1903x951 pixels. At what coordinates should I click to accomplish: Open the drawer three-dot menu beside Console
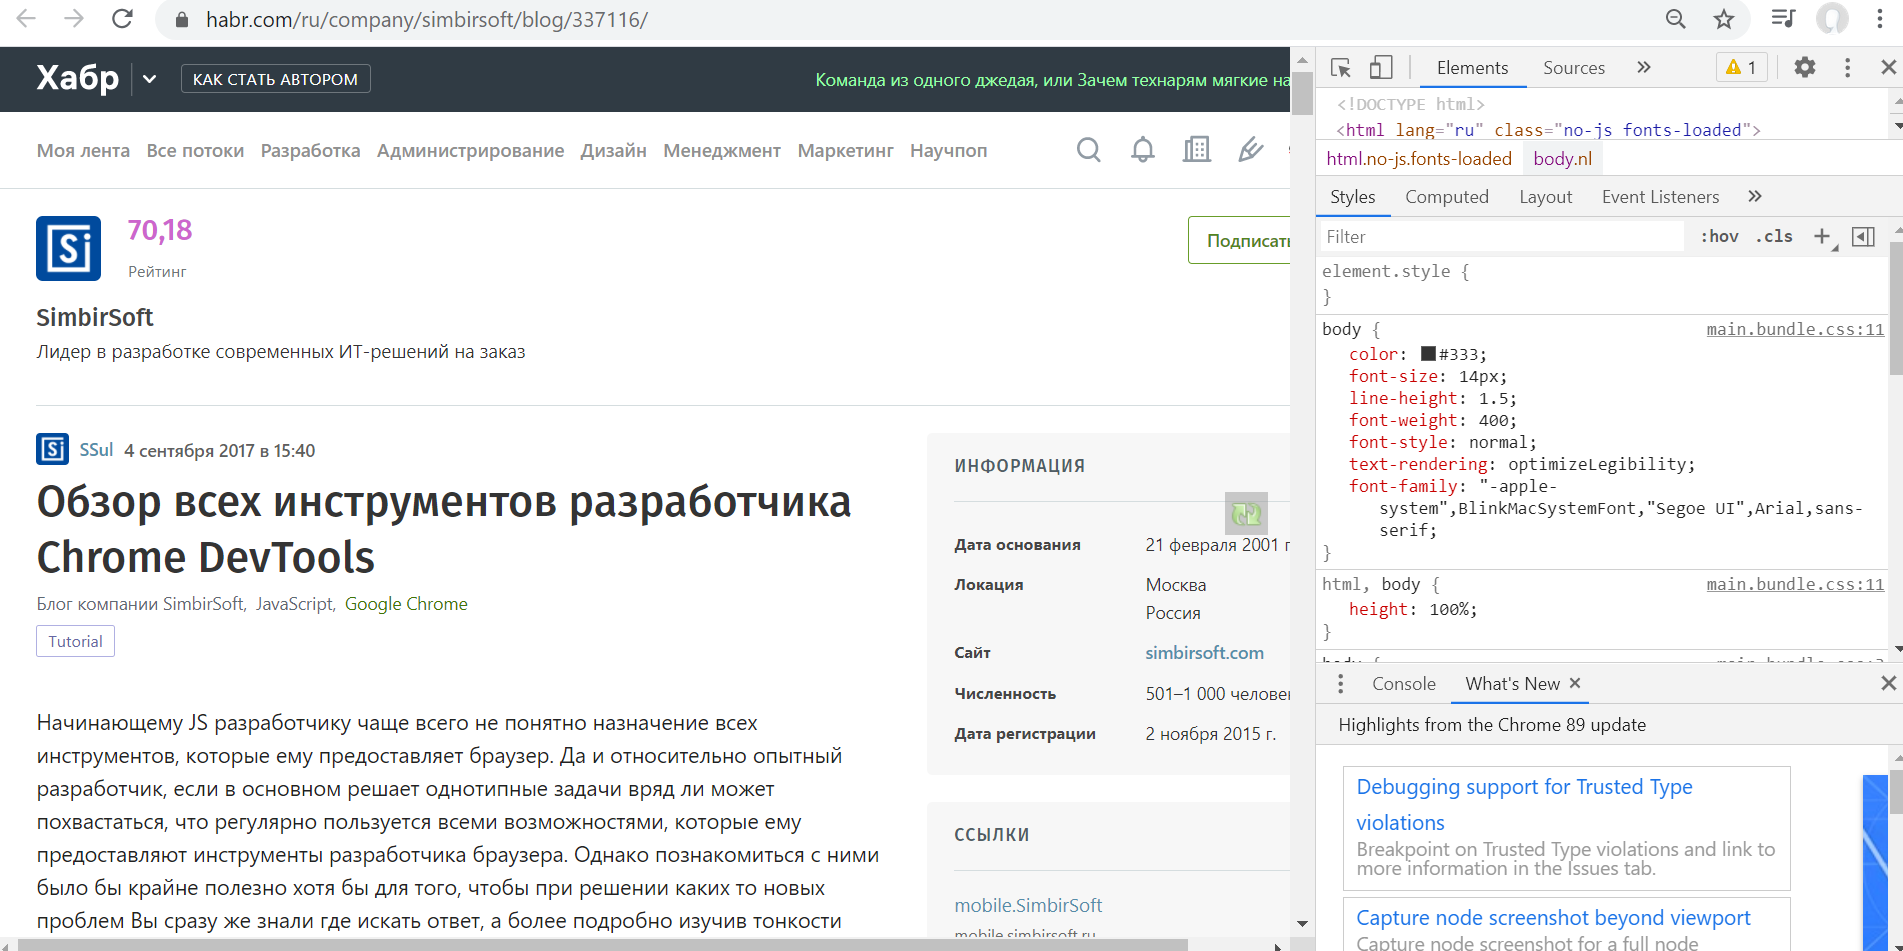(x=1341, y=683)
